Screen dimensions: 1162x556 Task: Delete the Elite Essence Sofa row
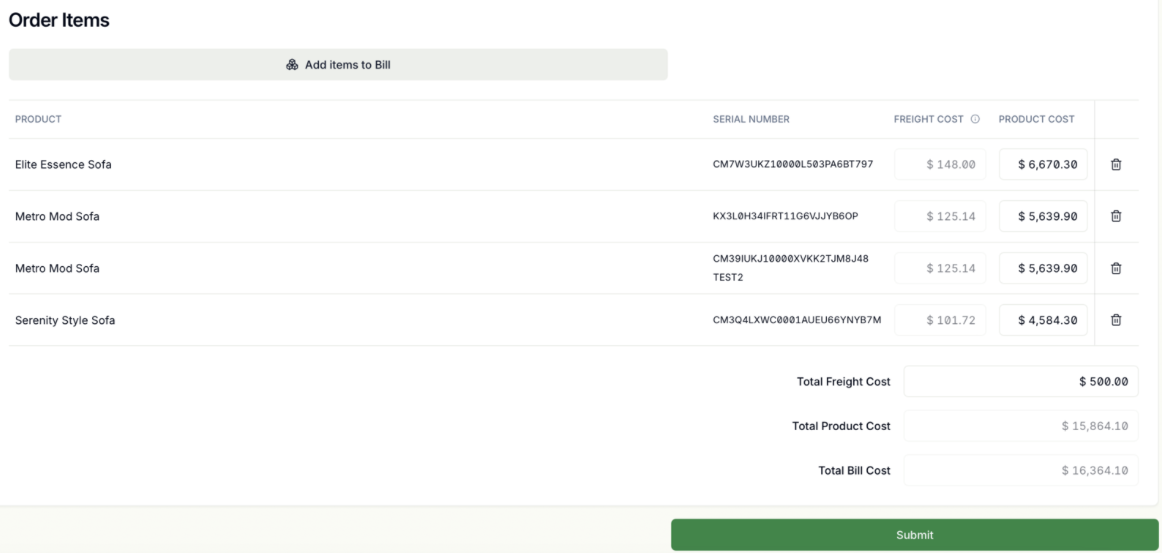(1115, 165)
